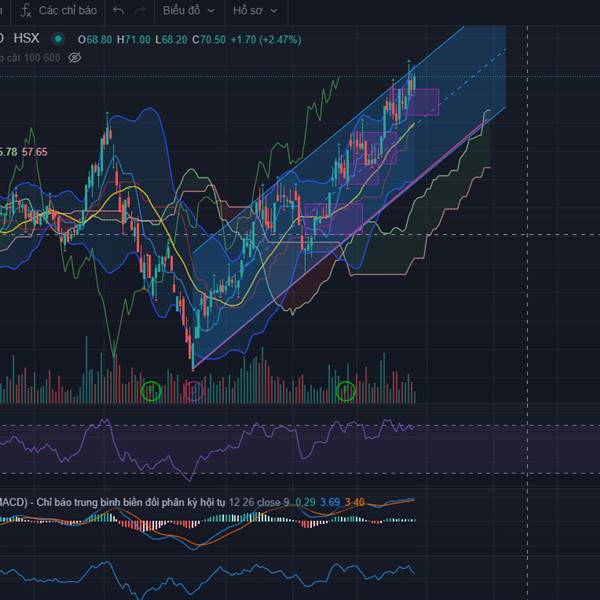
Task: Click the MACD indicator title label
Action: [x=112, y=502]
